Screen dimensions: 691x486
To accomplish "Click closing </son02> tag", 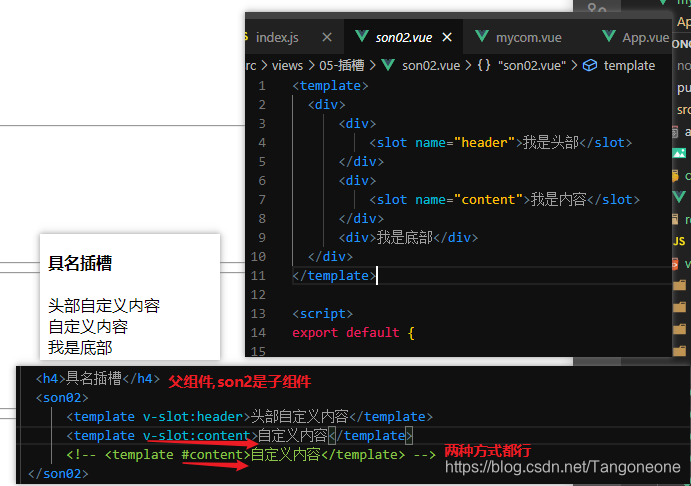I will 58,474.
